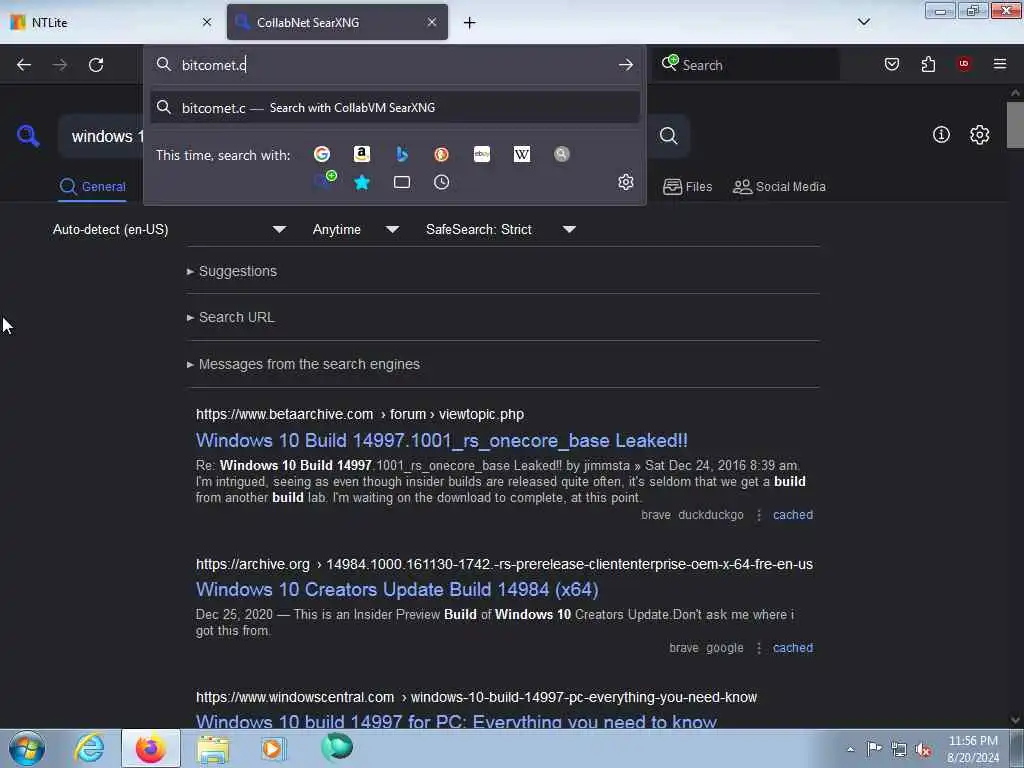Search open tabs via the tab icon

click(402, 182)
